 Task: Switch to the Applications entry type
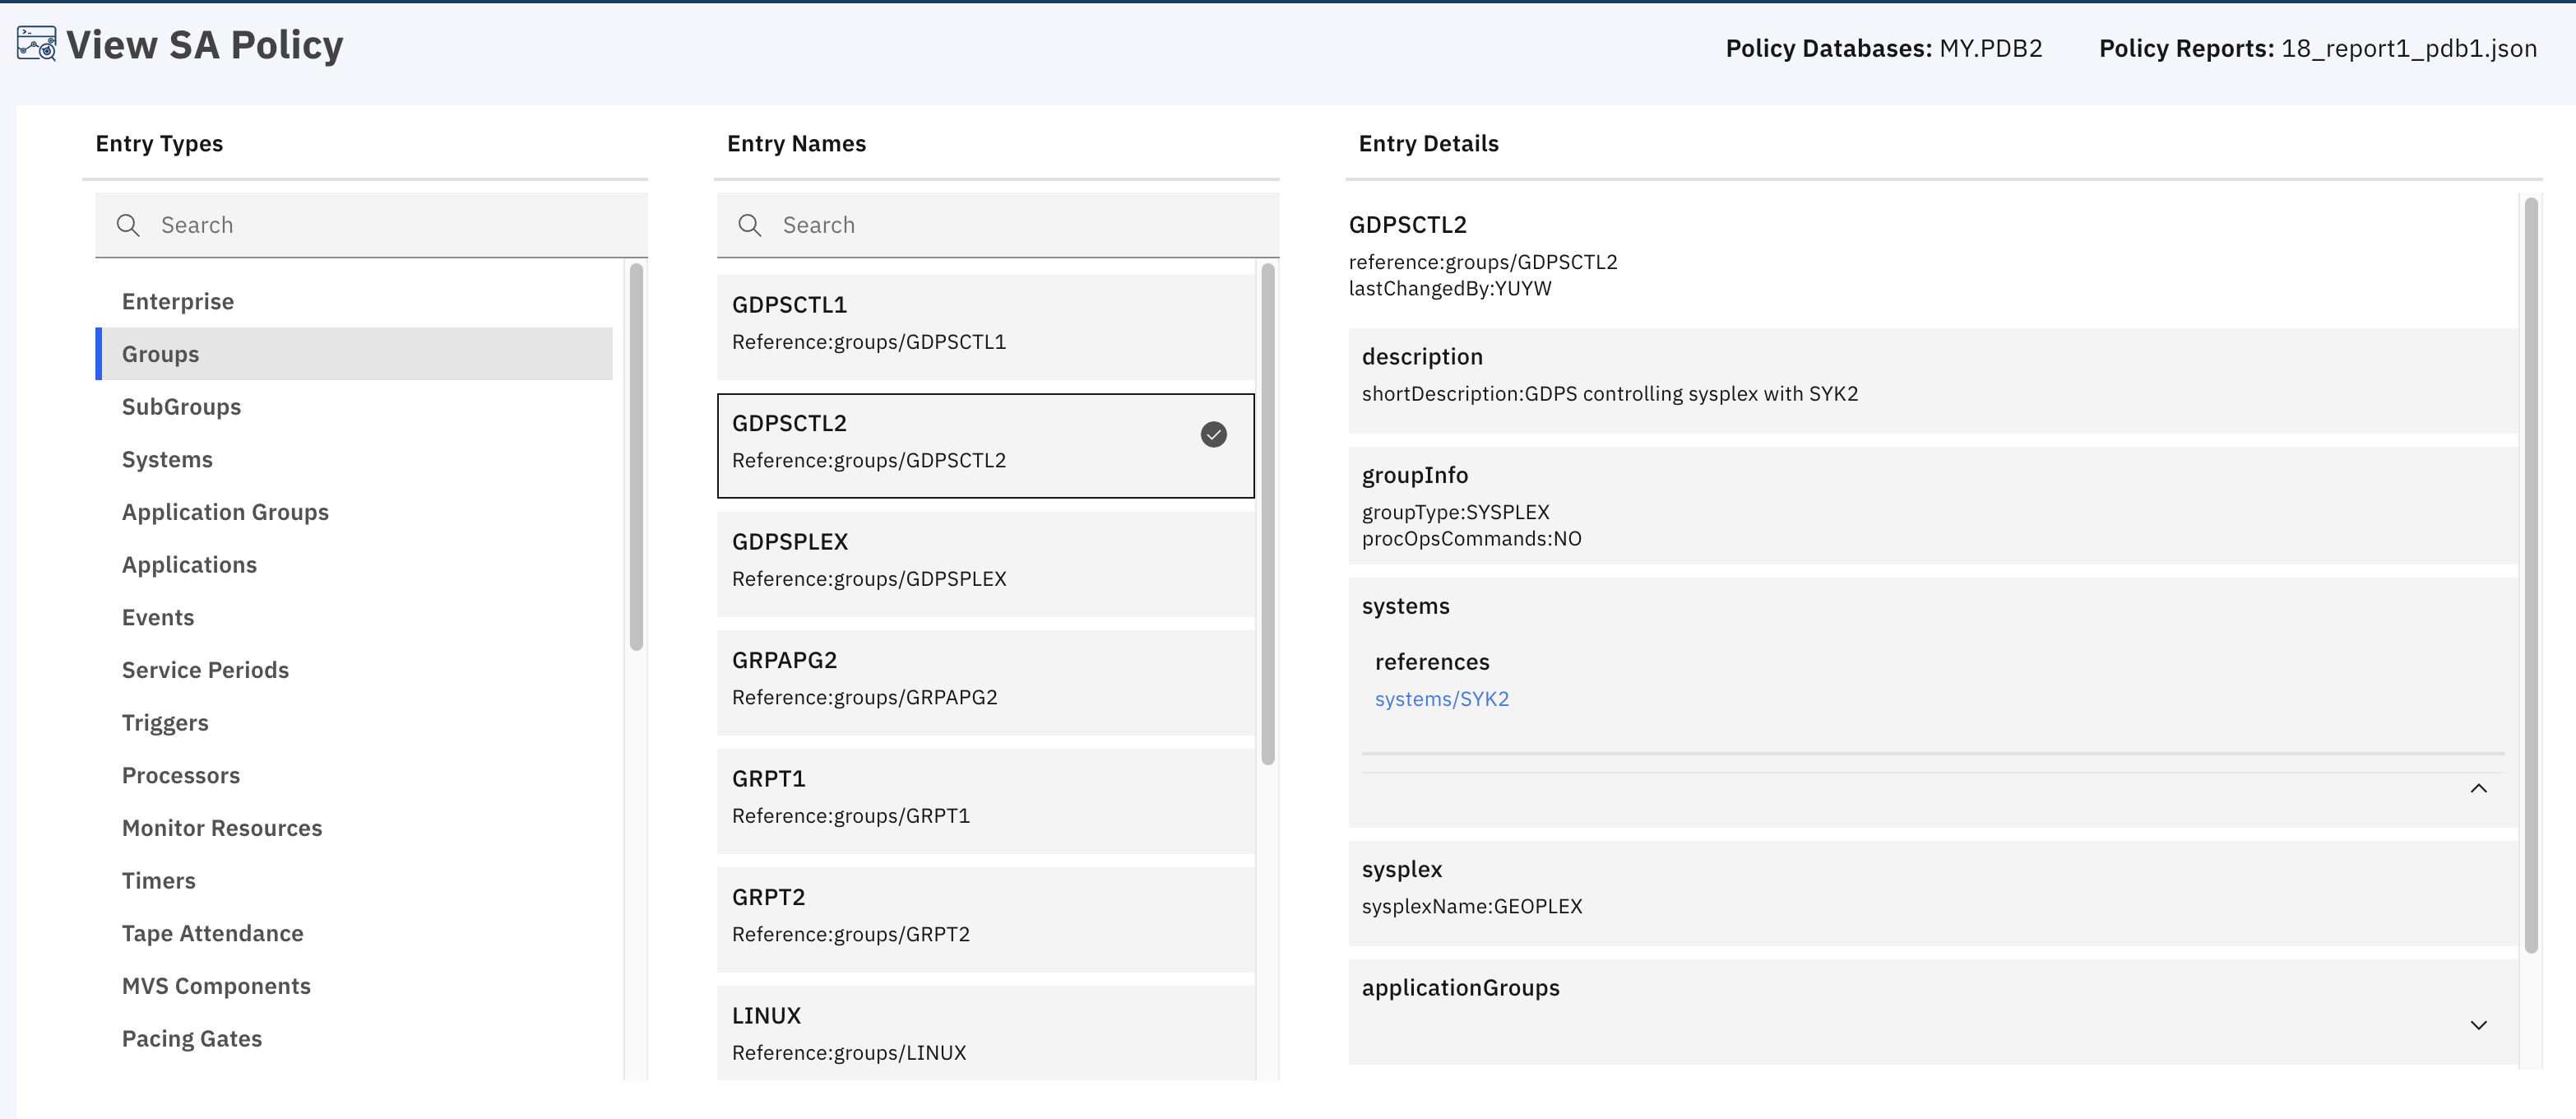coord(189,564)
